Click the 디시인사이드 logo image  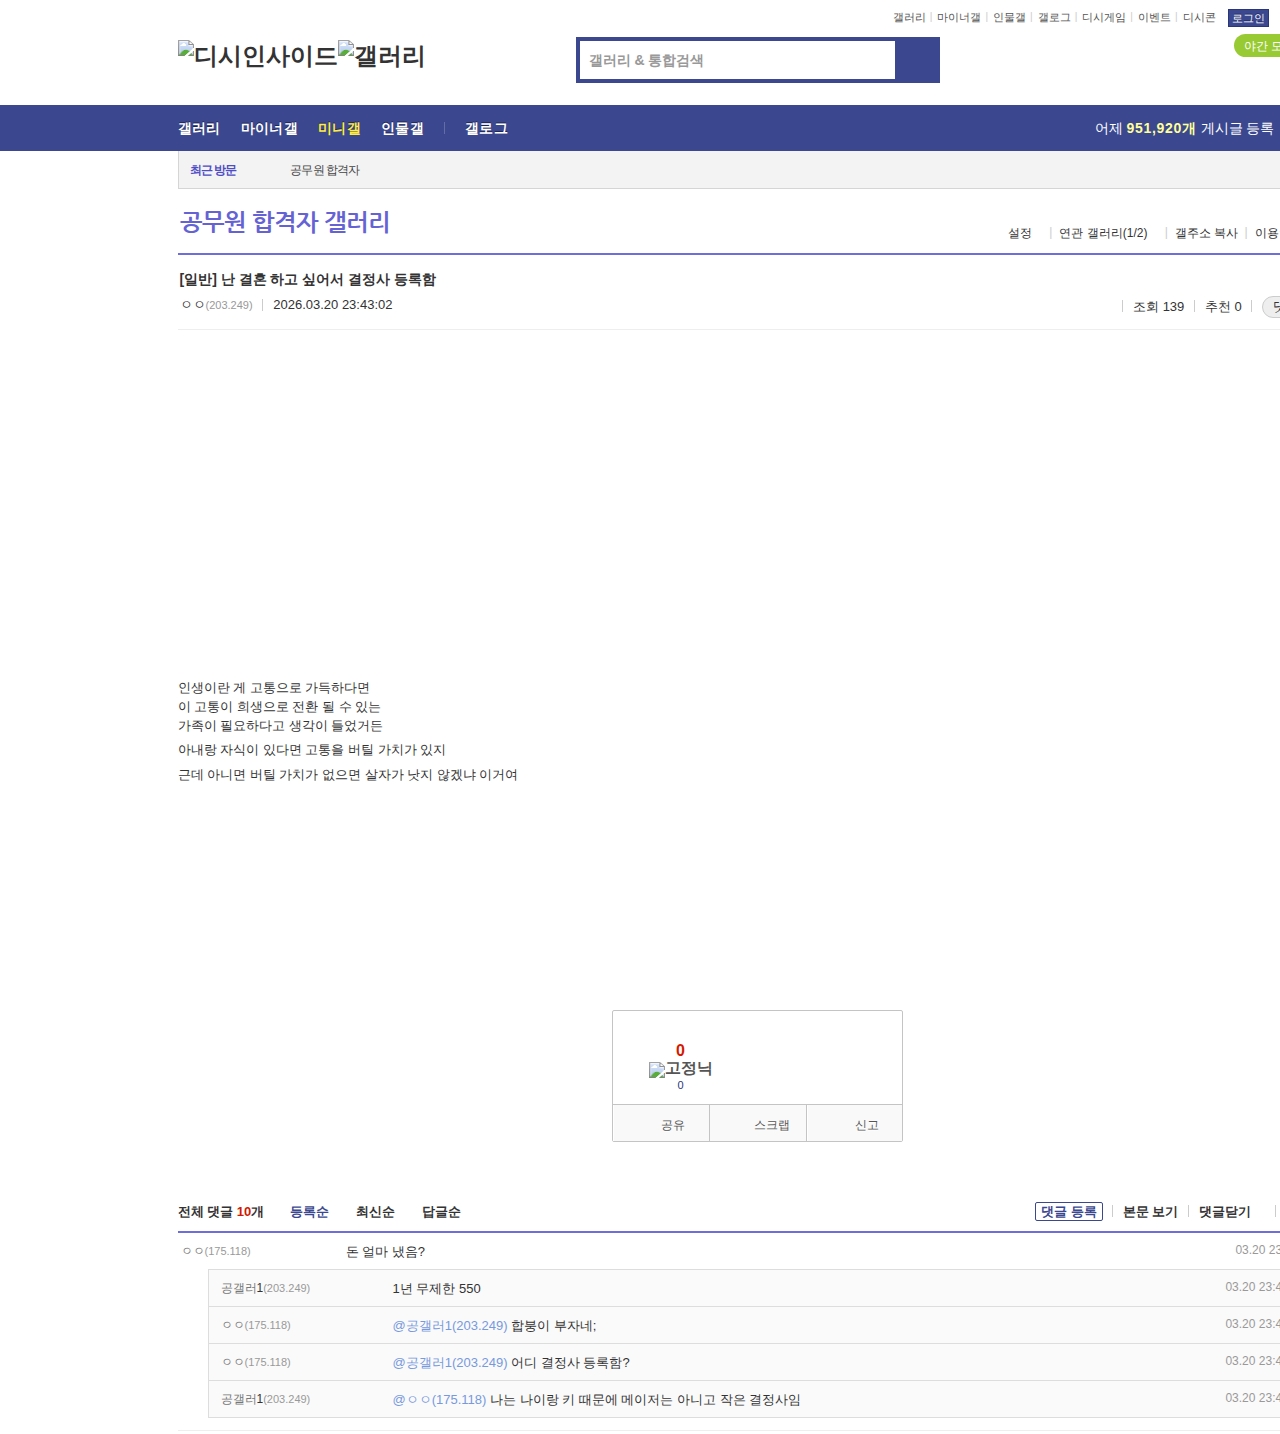pos(258,56)
